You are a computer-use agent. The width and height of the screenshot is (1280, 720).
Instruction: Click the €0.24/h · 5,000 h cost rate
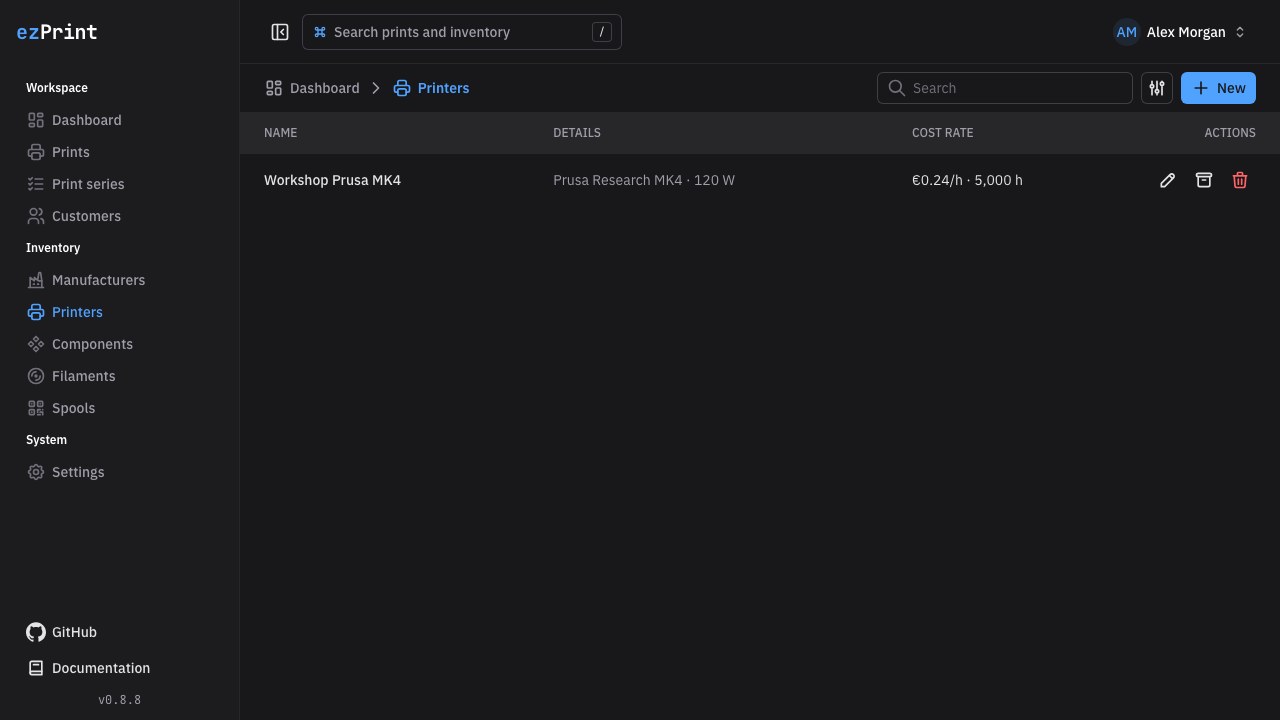pyautogui.click(x=967, y=180)
